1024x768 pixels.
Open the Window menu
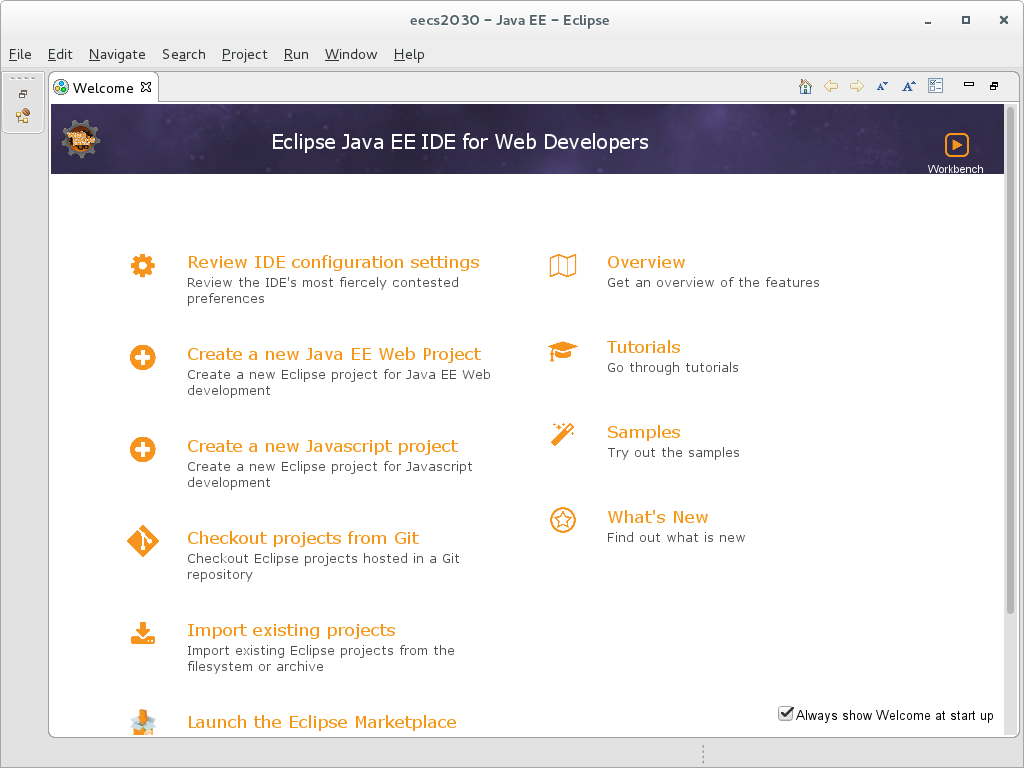tap(351, 54)
